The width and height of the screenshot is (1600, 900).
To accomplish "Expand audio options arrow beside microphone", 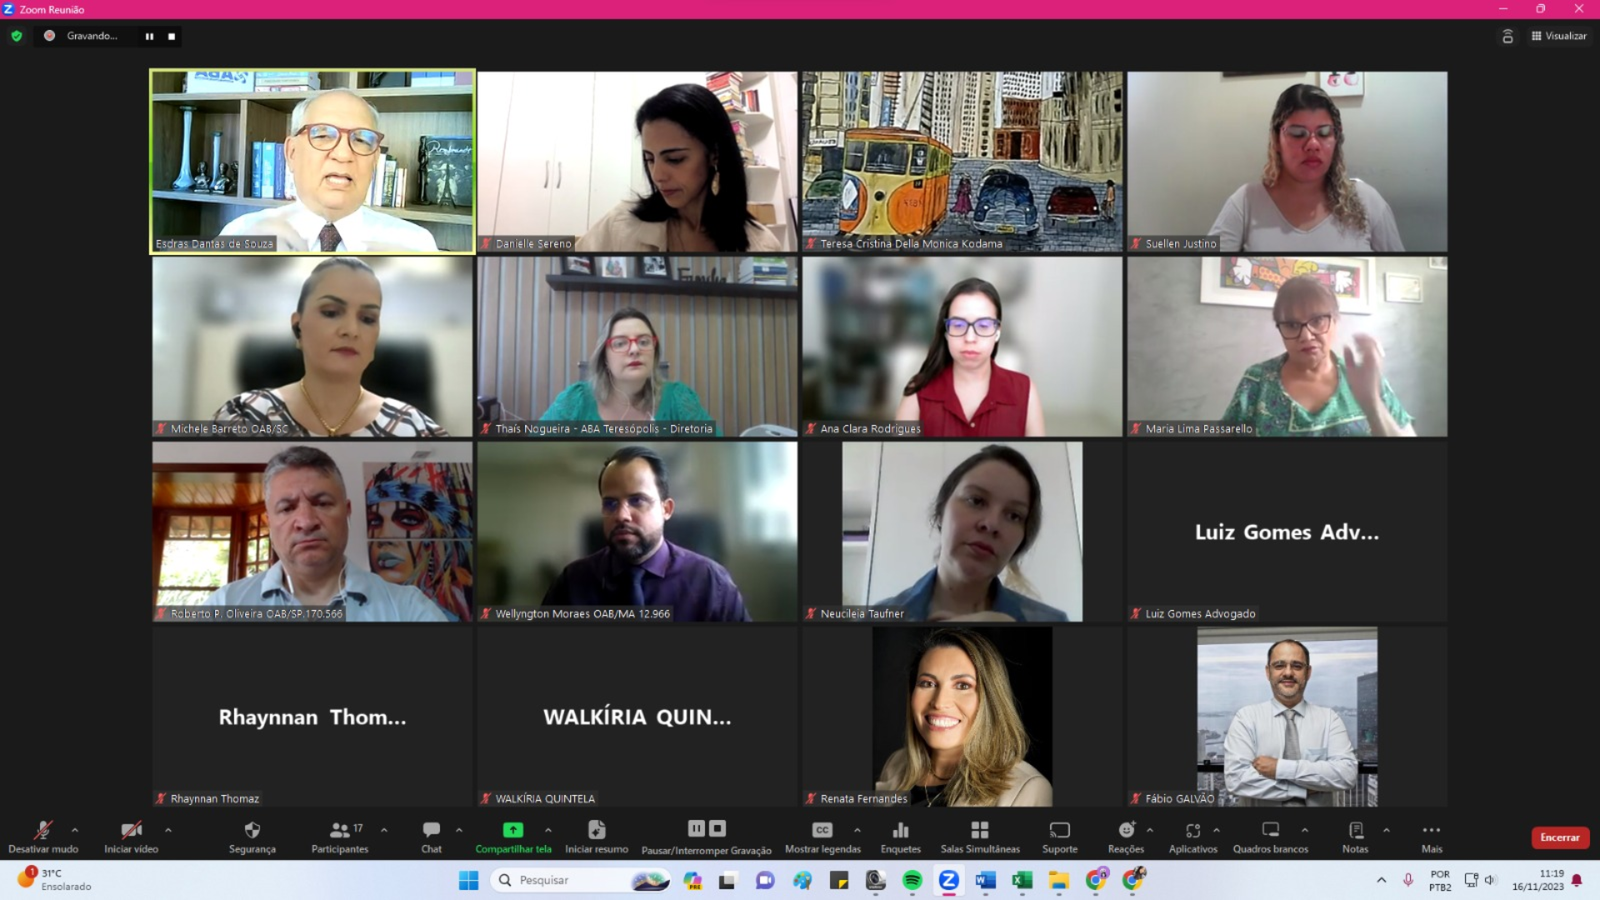I will [x=75, y=830].
